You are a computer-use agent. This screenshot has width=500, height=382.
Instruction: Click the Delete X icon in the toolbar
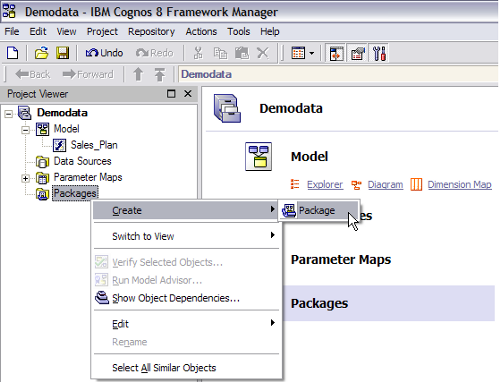(x=263, y=53)
